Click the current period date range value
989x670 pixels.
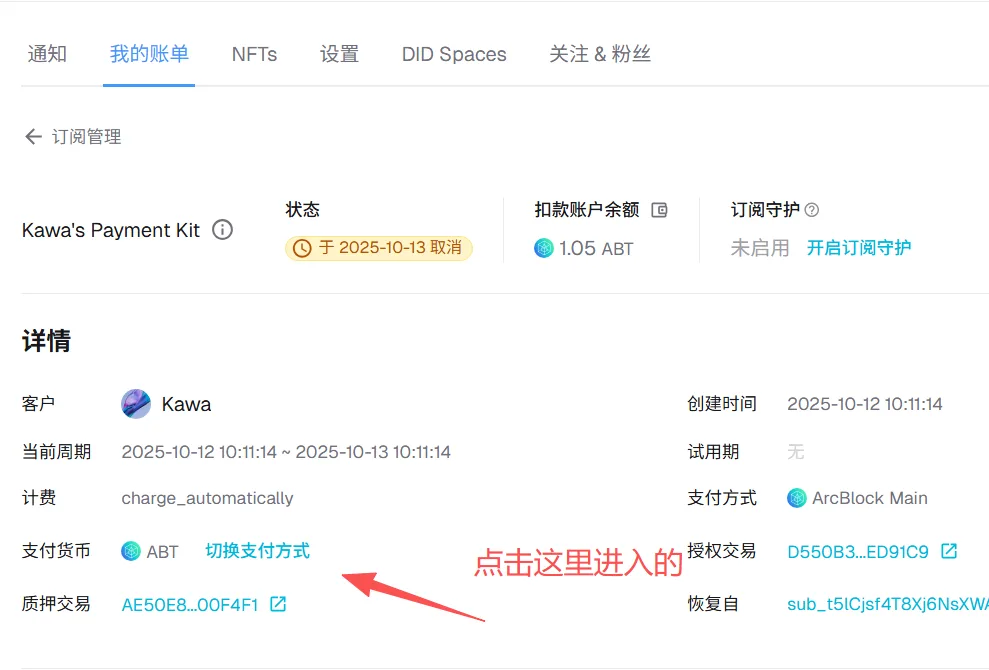286,452
